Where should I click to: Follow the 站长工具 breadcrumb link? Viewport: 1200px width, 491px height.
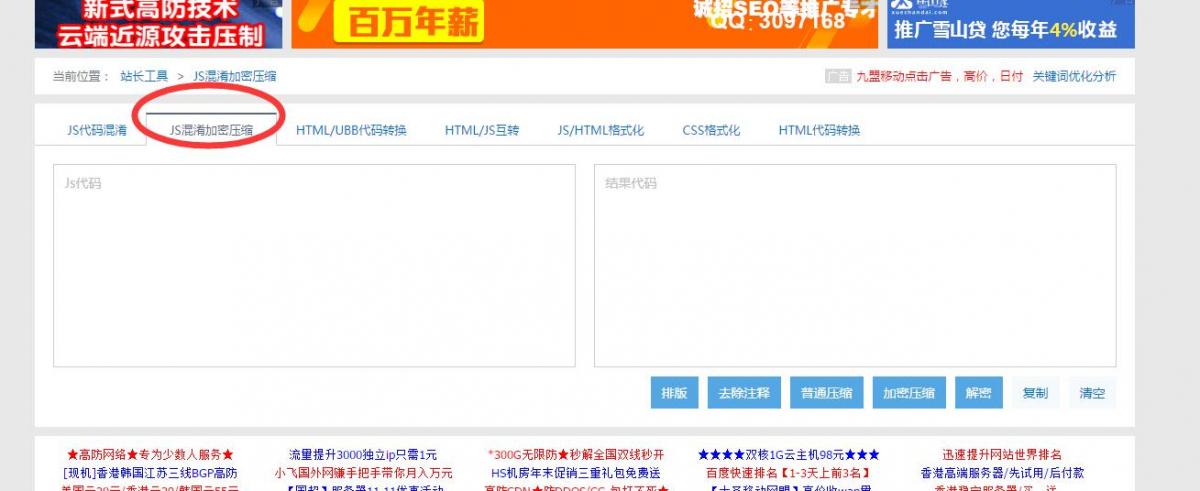click(x=145, y=76)
